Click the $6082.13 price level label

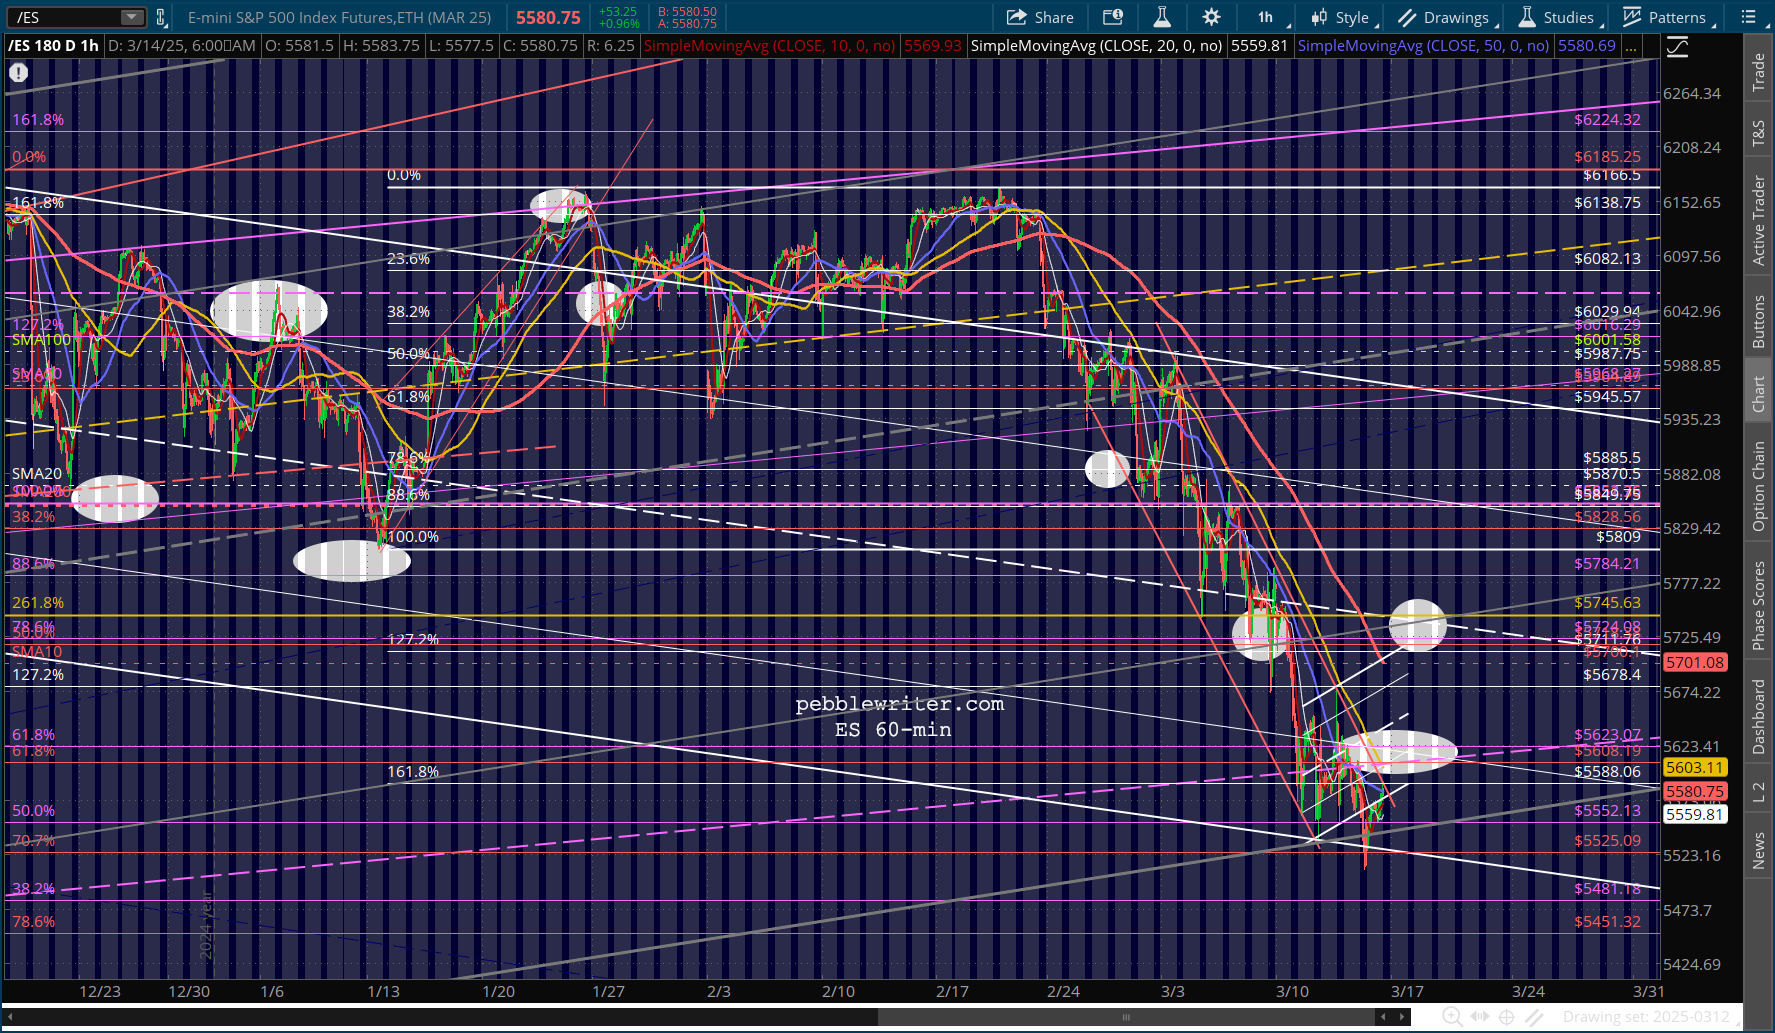[1607, 258]
